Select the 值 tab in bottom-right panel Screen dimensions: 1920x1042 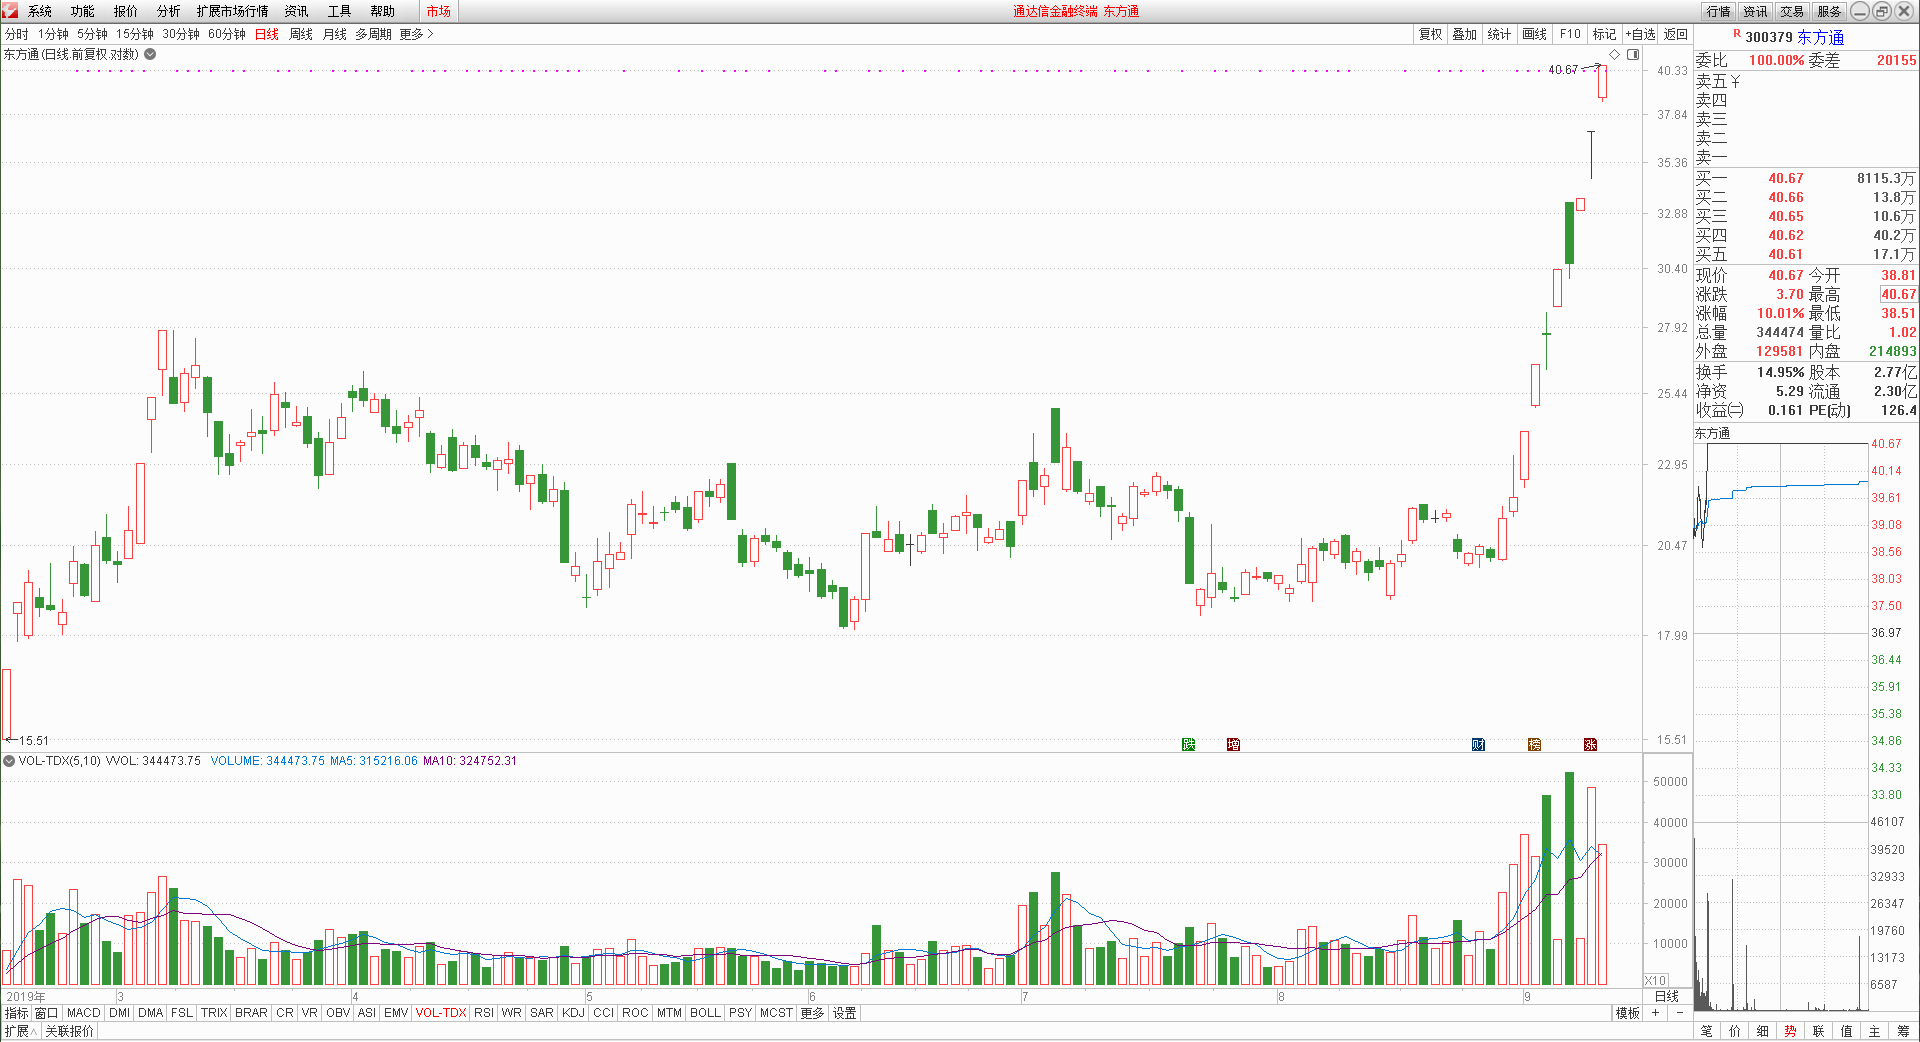tap(1847, 1031)
